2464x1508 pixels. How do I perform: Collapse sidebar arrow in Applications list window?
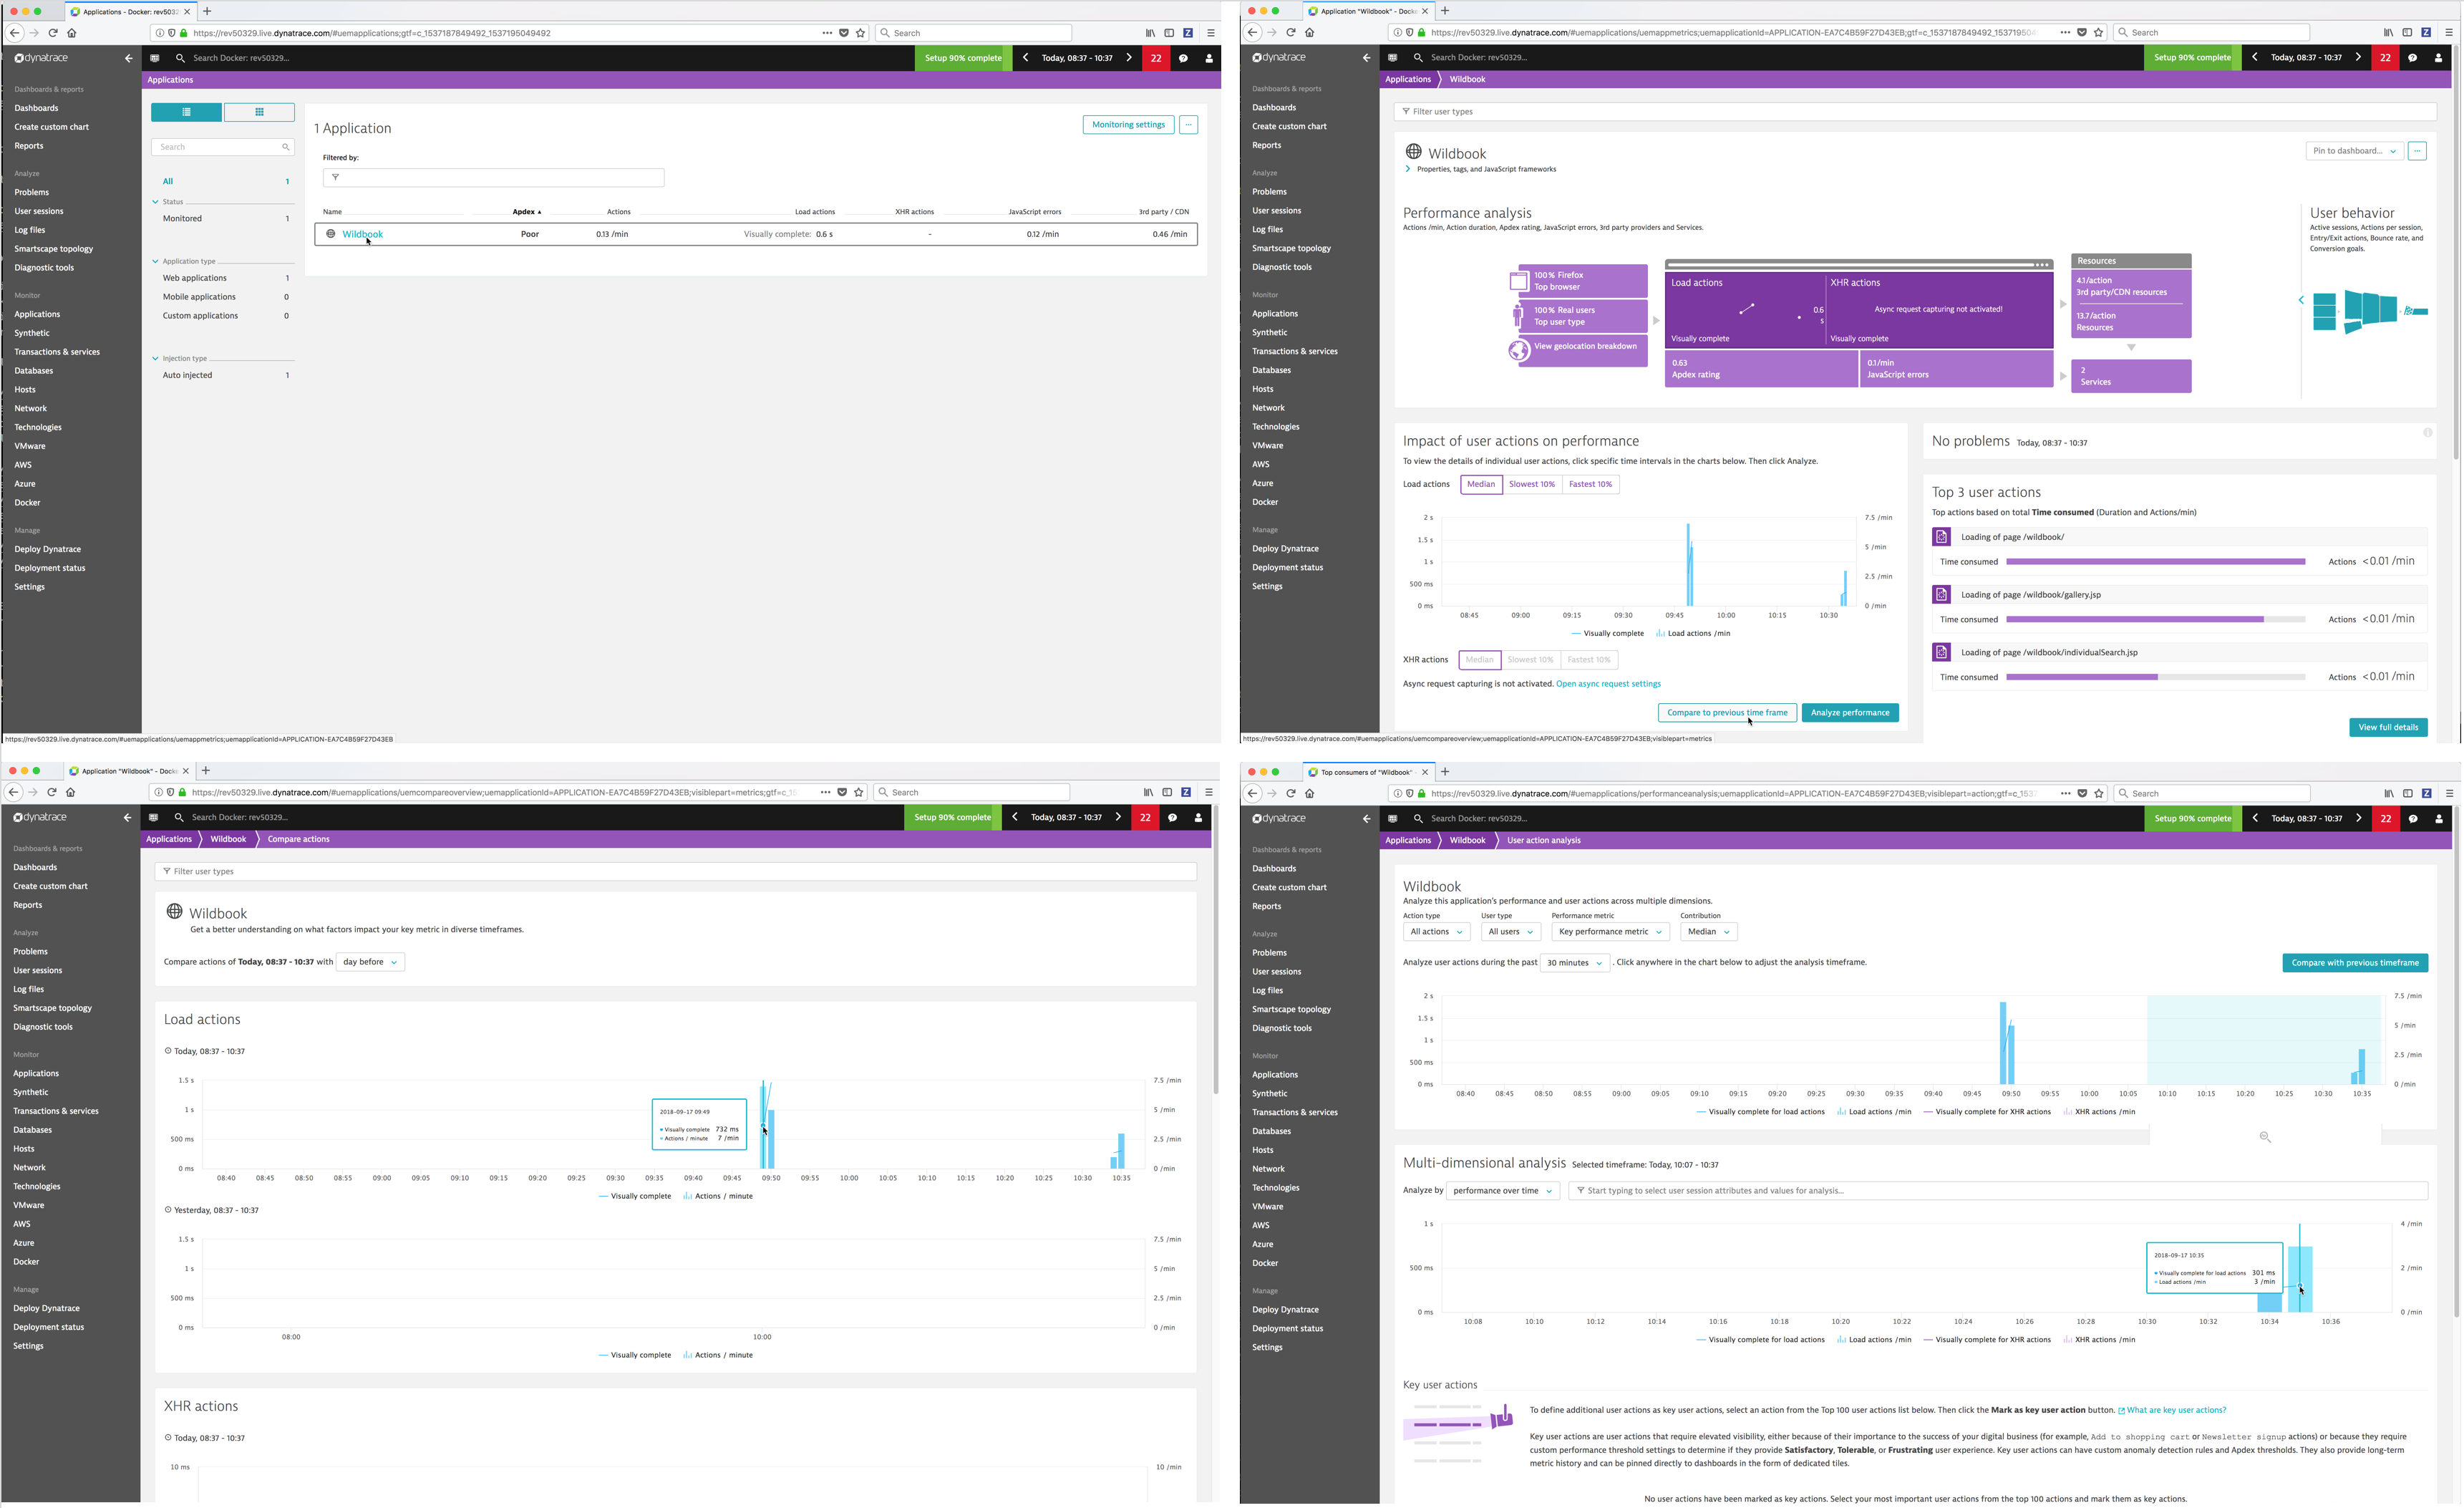pos(128,58)
